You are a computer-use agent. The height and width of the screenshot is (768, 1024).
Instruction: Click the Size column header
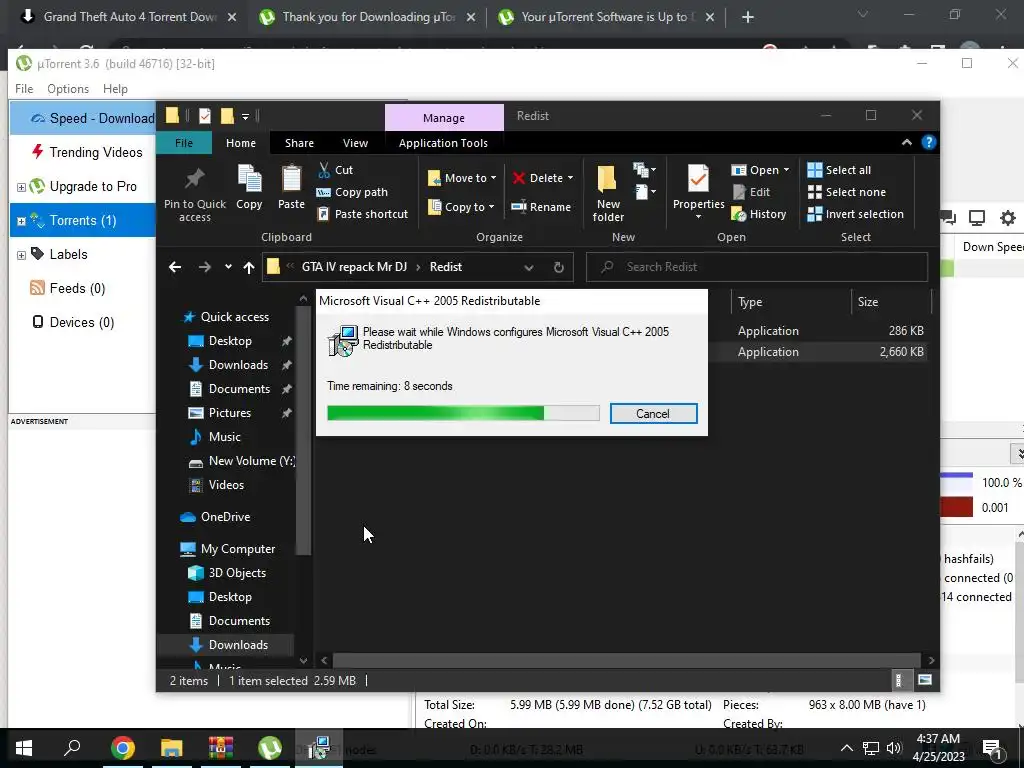click(x=891, y=302)
